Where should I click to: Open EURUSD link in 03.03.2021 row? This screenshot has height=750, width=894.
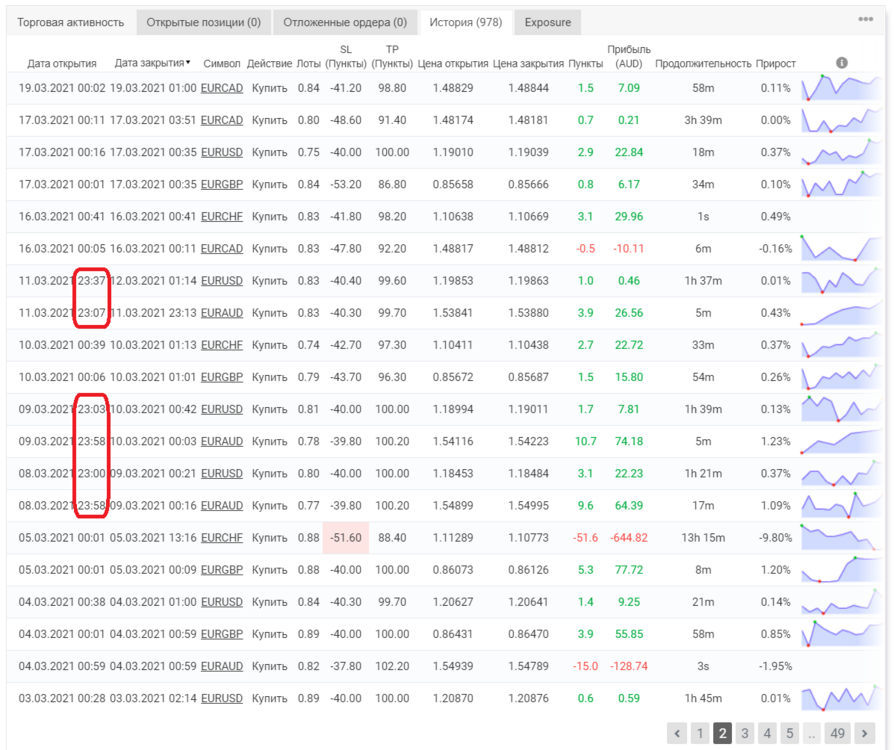click(222, 698)
